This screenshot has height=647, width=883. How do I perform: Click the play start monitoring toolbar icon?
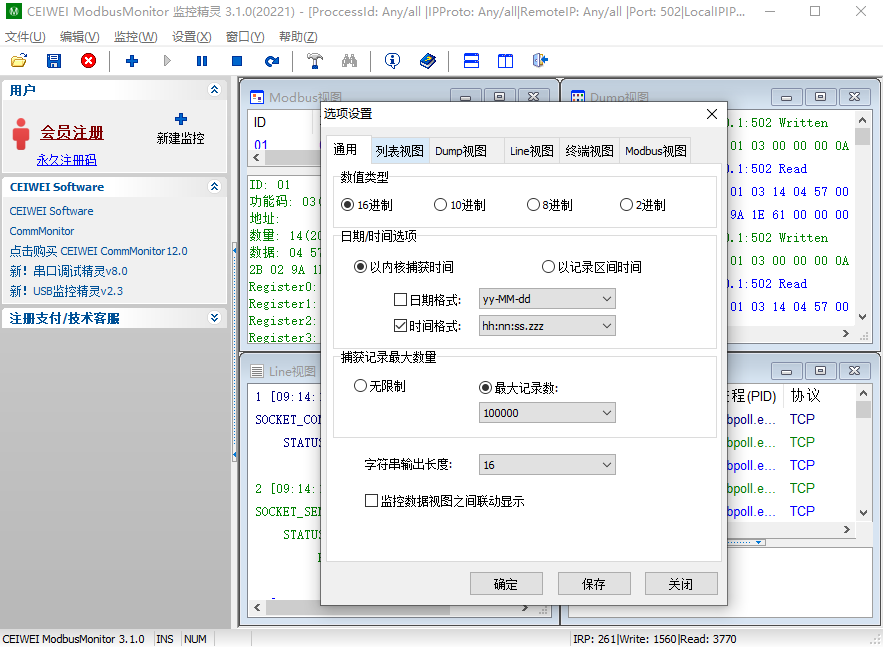coord(167,61)
